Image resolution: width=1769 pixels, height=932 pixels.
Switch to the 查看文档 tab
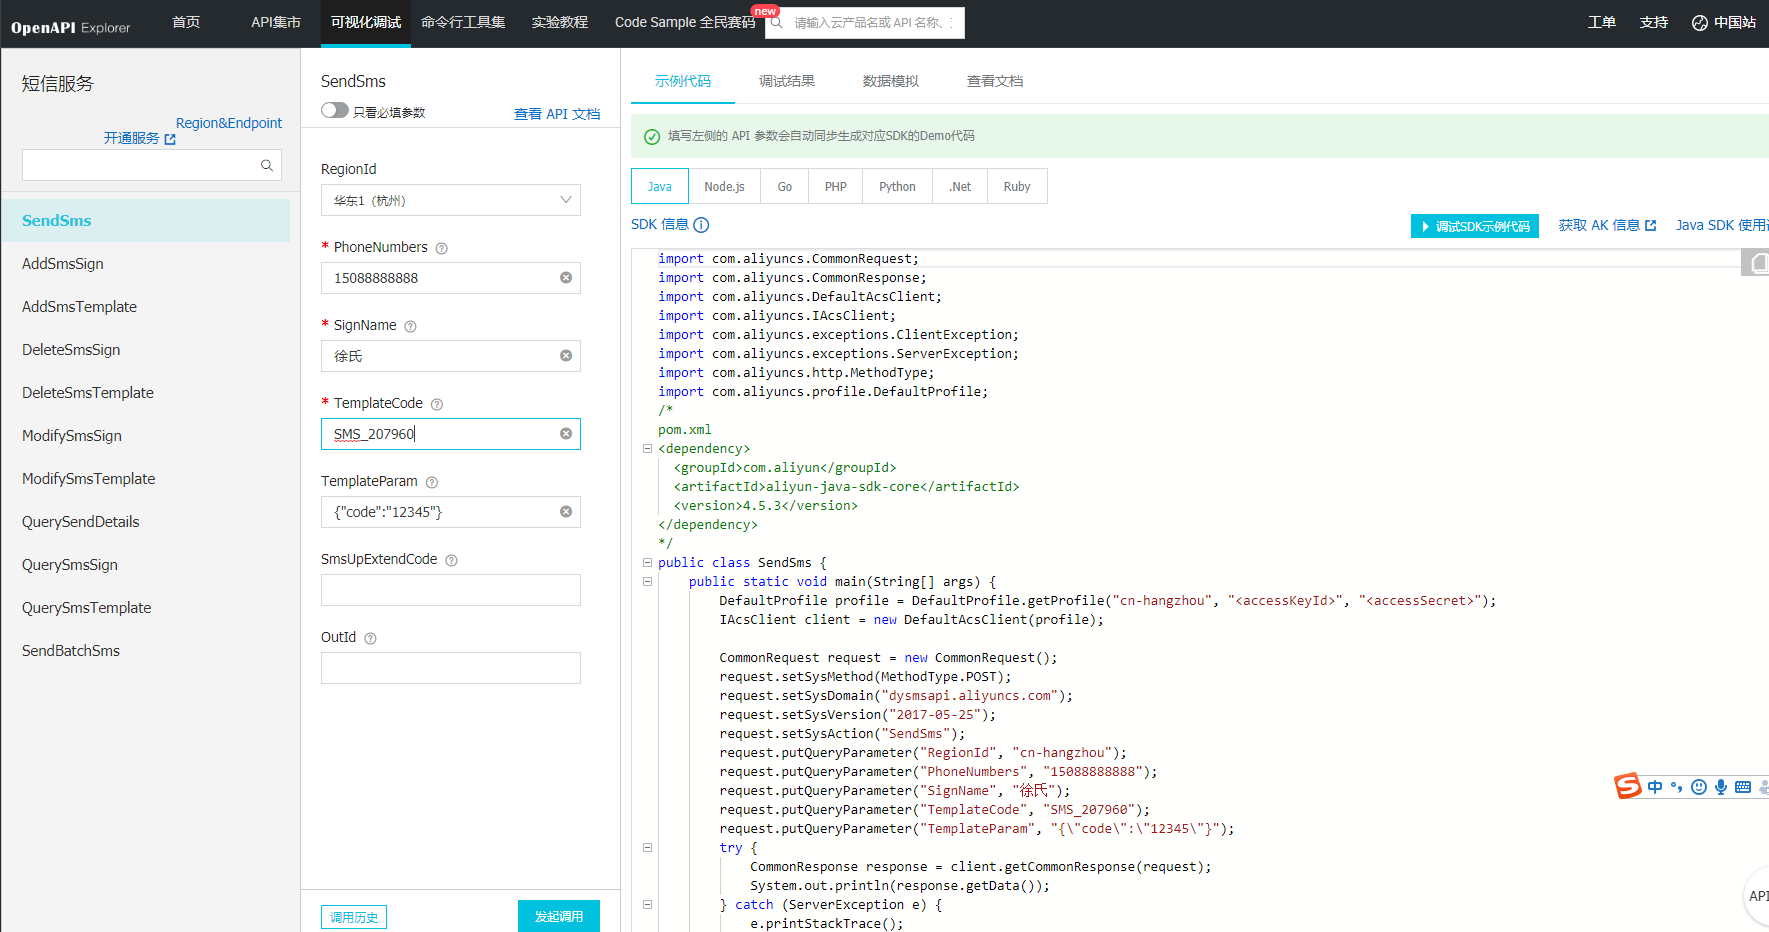coord(995,81)
